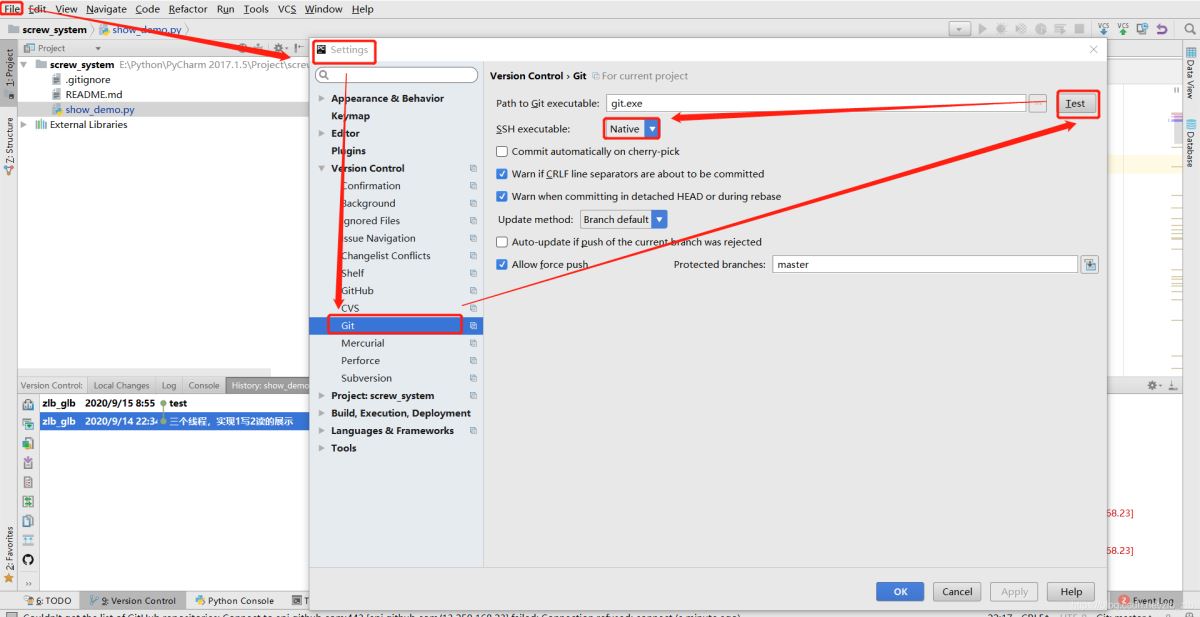The height and width of the screenshot is (617, 1200).
Task: Open the SSH executable Native dropdown
Action: [x=632, y=129]
